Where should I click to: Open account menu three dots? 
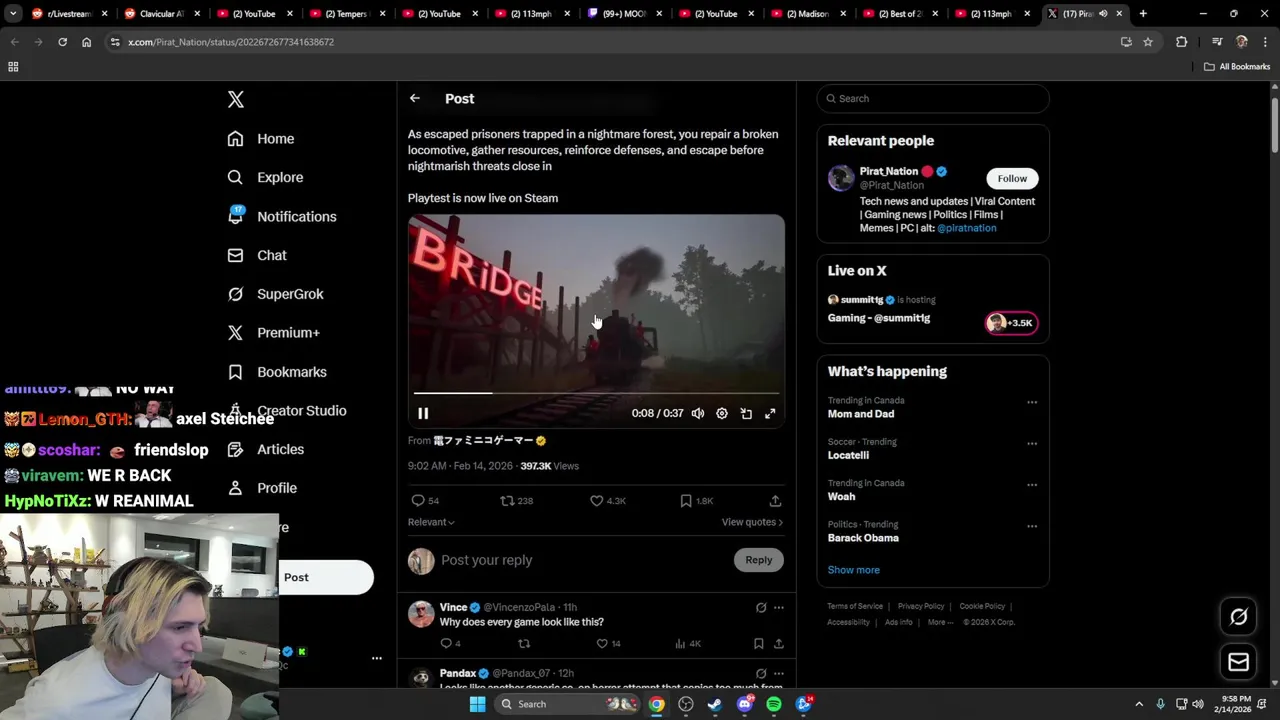377,658
